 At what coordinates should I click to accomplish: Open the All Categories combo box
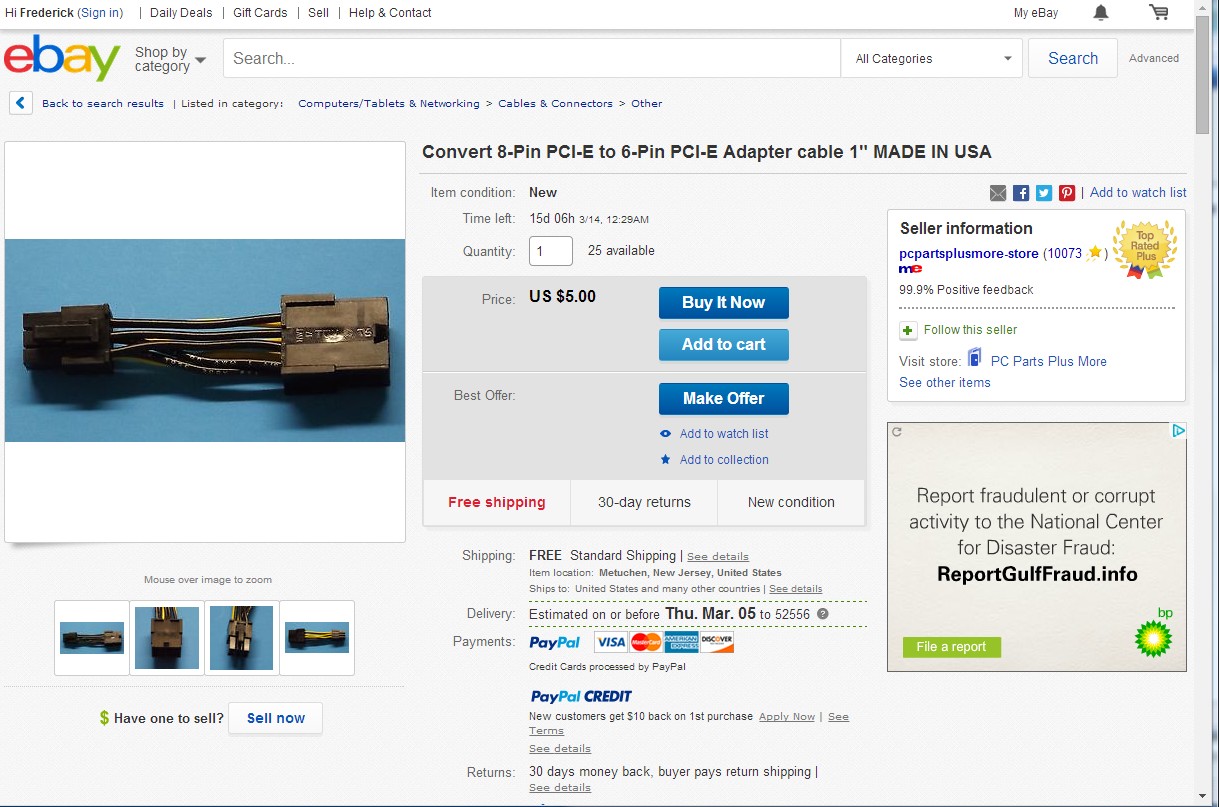(x=932, y=58)
